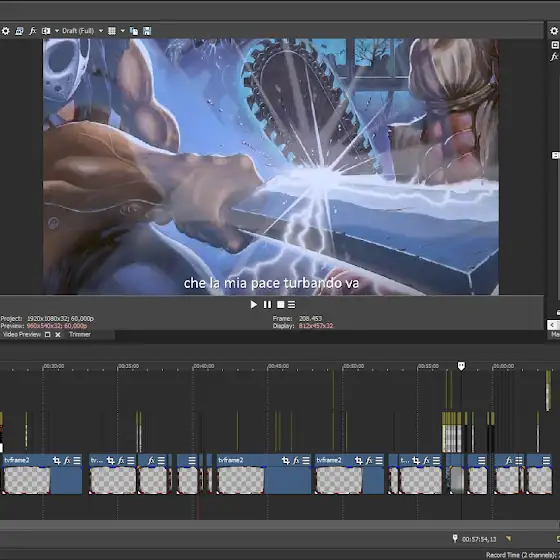Open event menu on tvframe2 clip near 00:50:00
The width and height of the screenshot is (560, 560).
(x=379, y=461)
